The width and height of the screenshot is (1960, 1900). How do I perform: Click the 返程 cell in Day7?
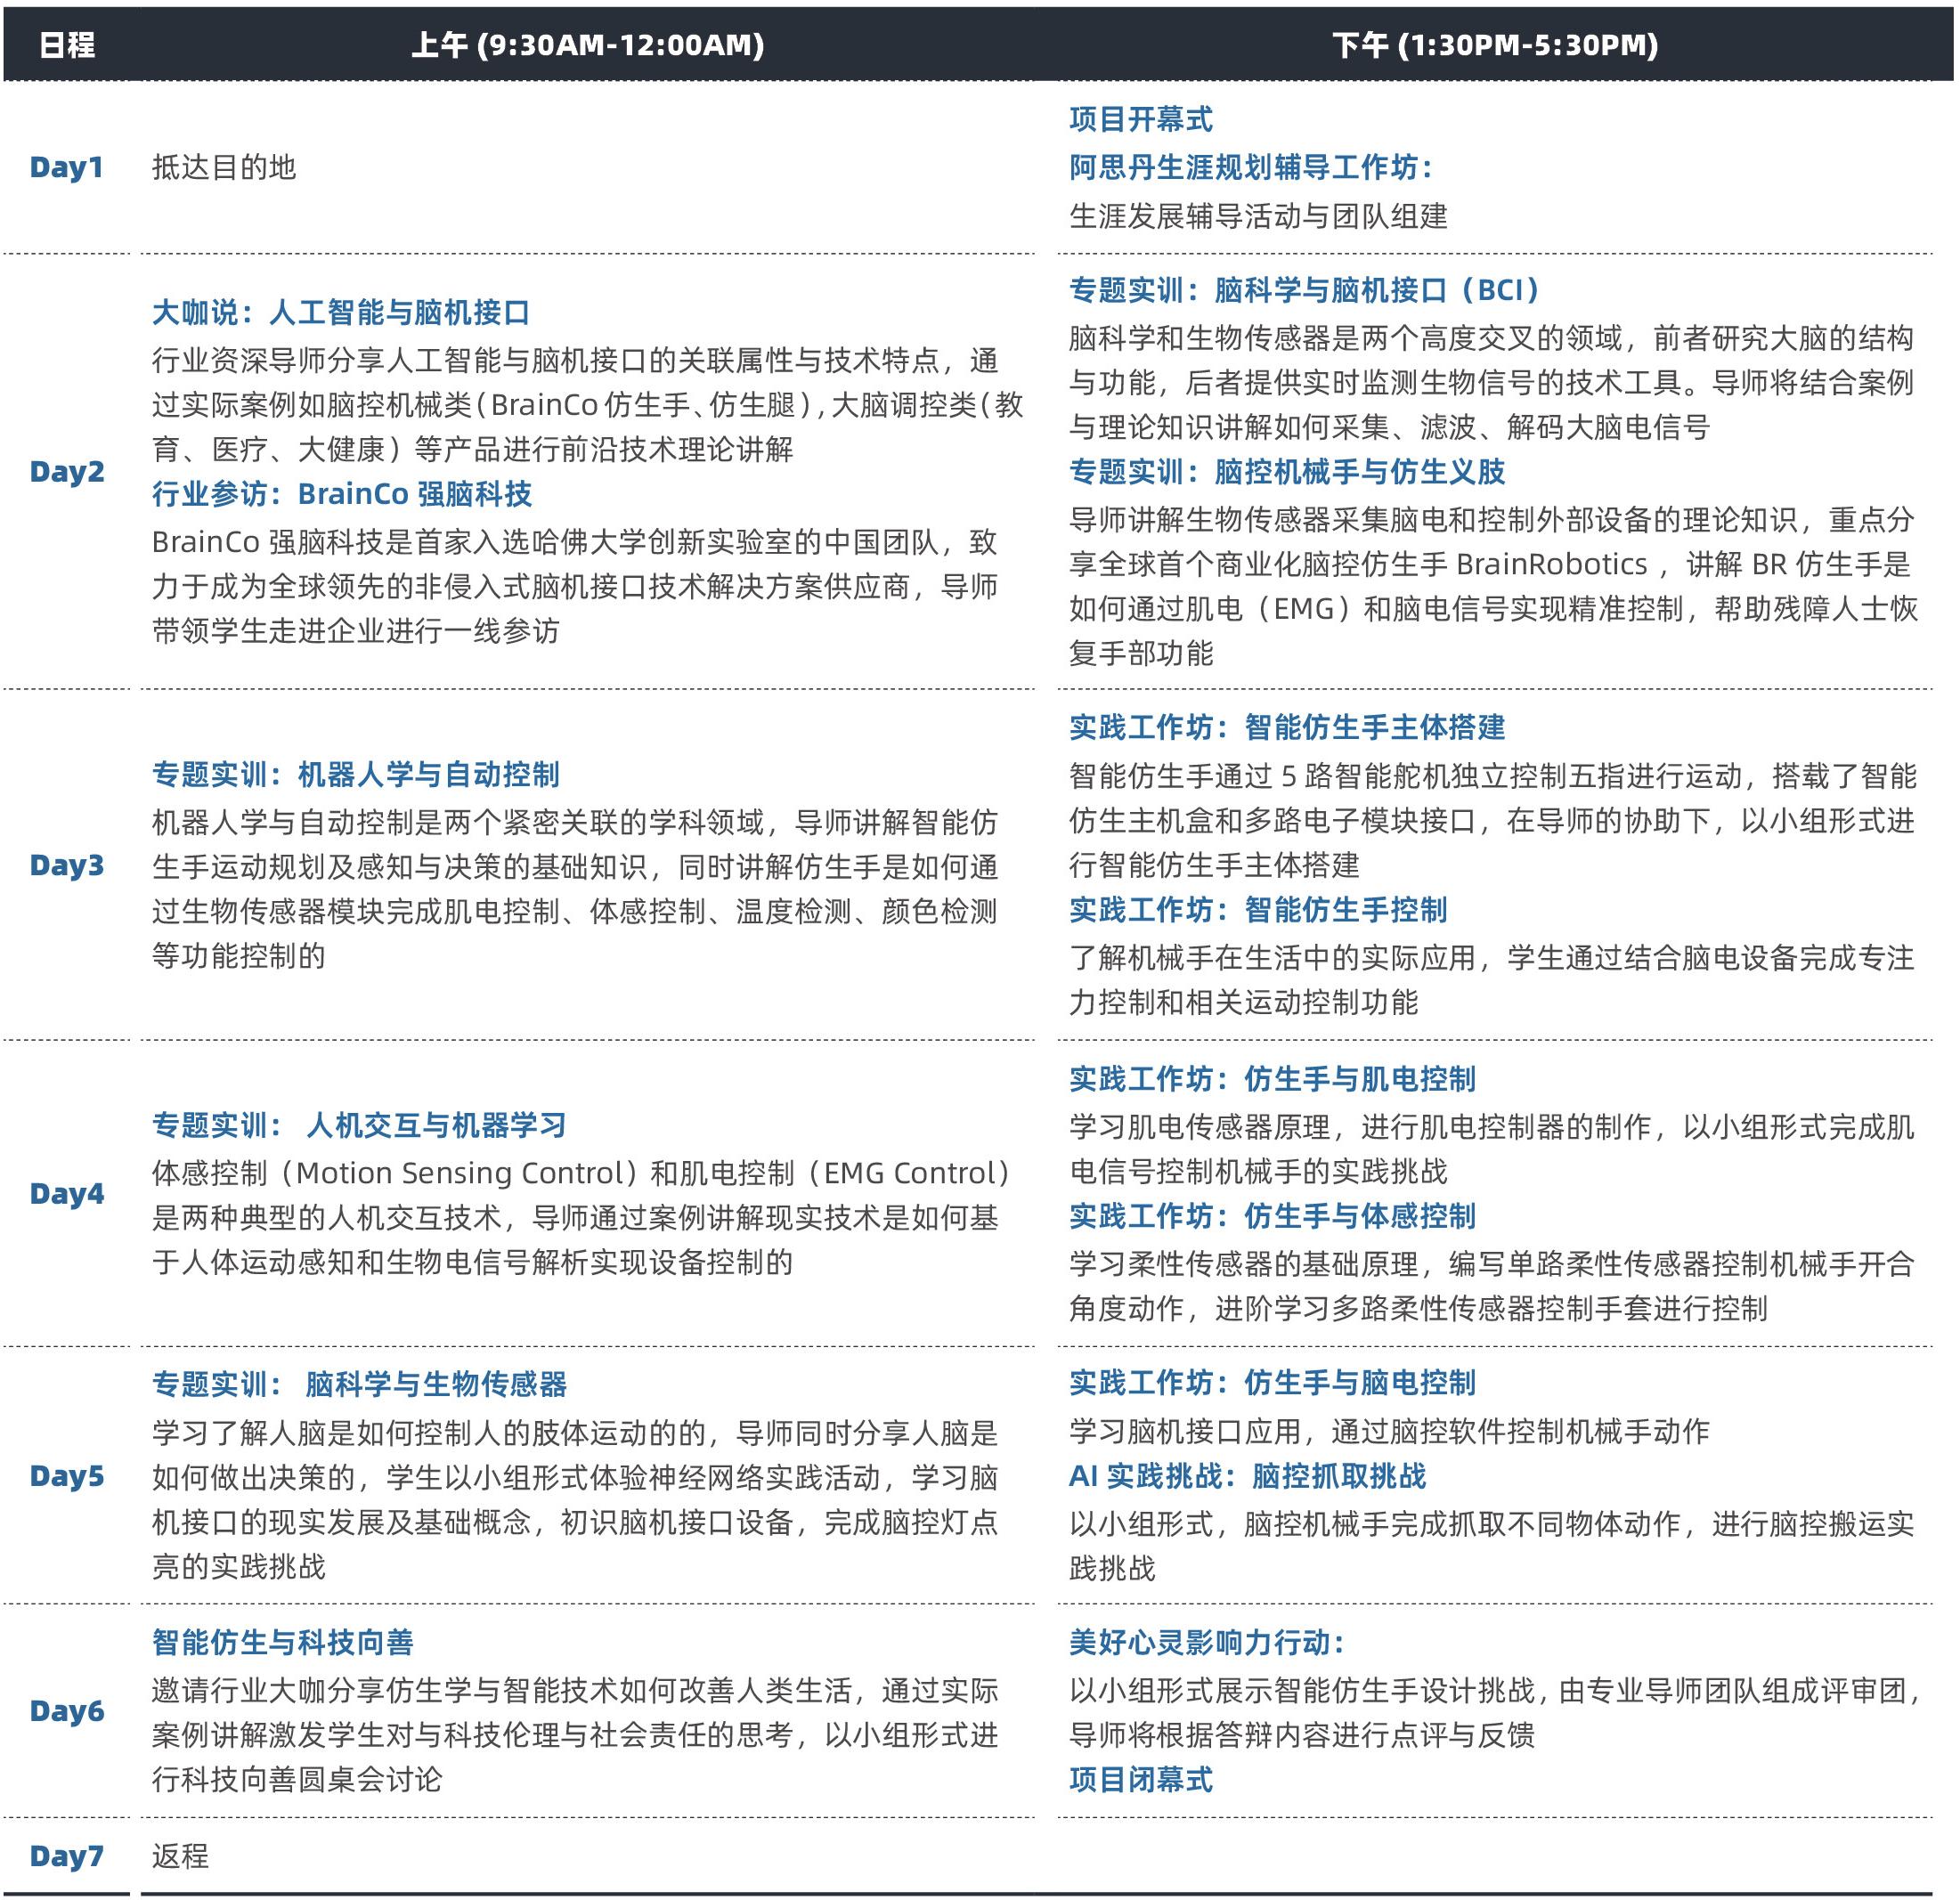tap(181, 1856)
